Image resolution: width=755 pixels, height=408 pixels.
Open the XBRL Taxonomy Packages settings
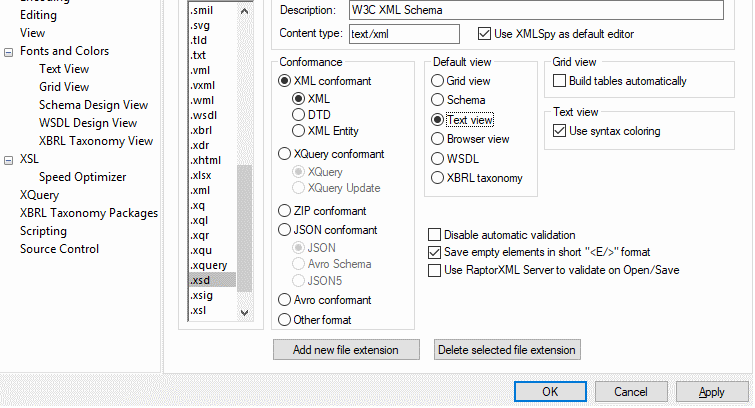pos(88,213)
